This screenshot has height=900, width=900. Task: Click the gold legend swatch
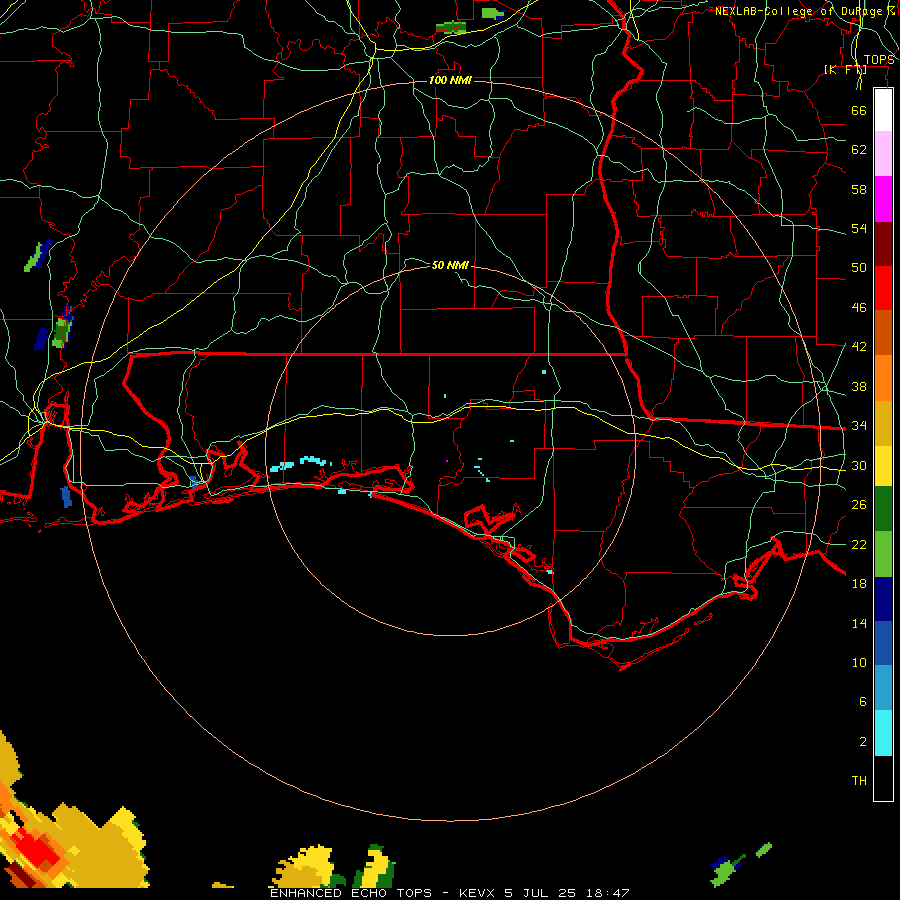point(883,423)
